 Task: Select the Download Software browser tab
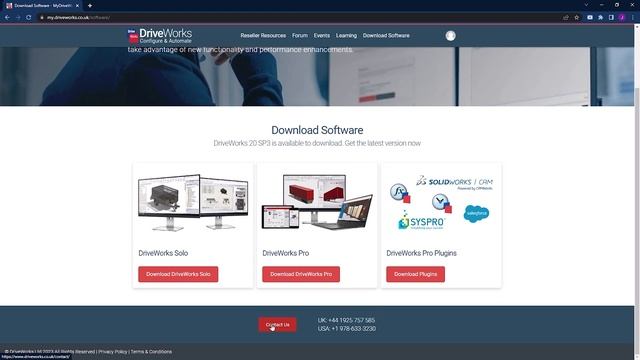[42, 6]
